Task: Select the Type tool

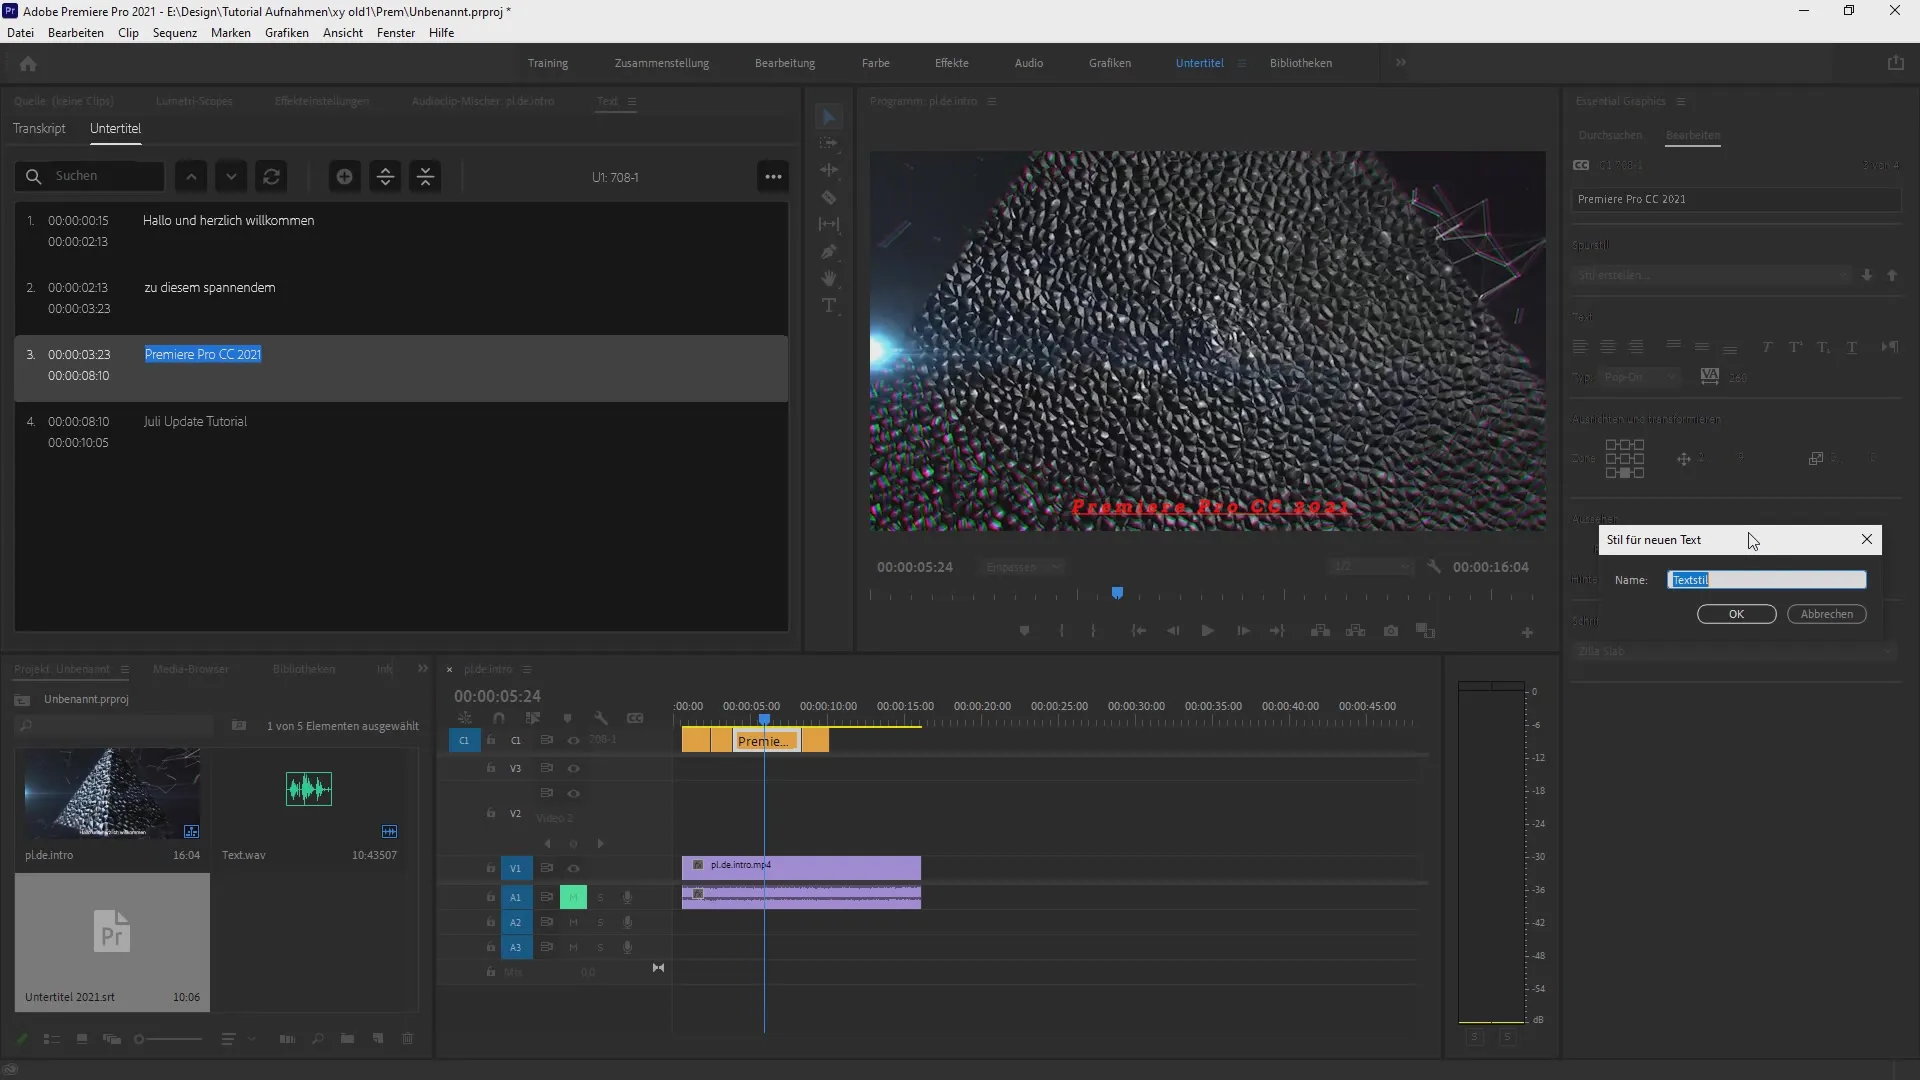Action: click(x=829, y=305)
